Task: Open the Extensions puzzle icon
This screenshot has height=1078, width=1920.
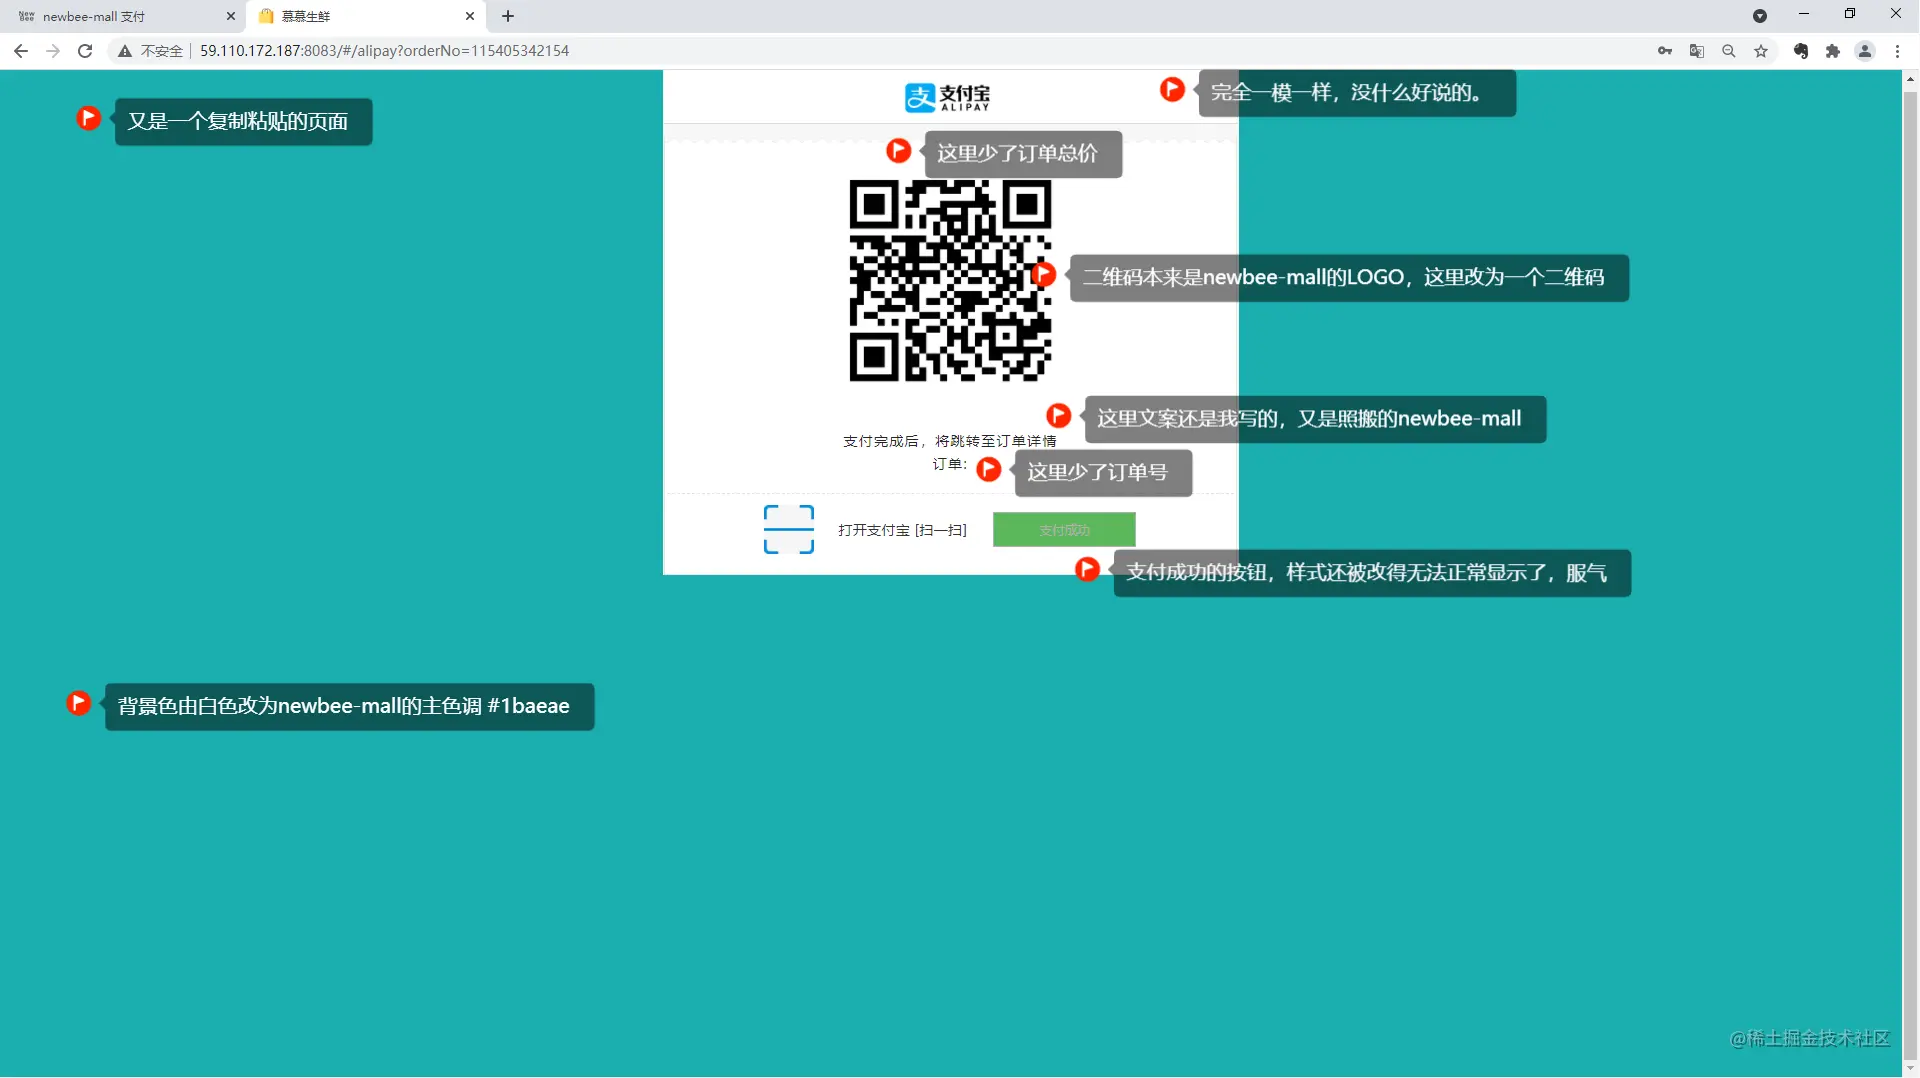Action: point(1833,51)
